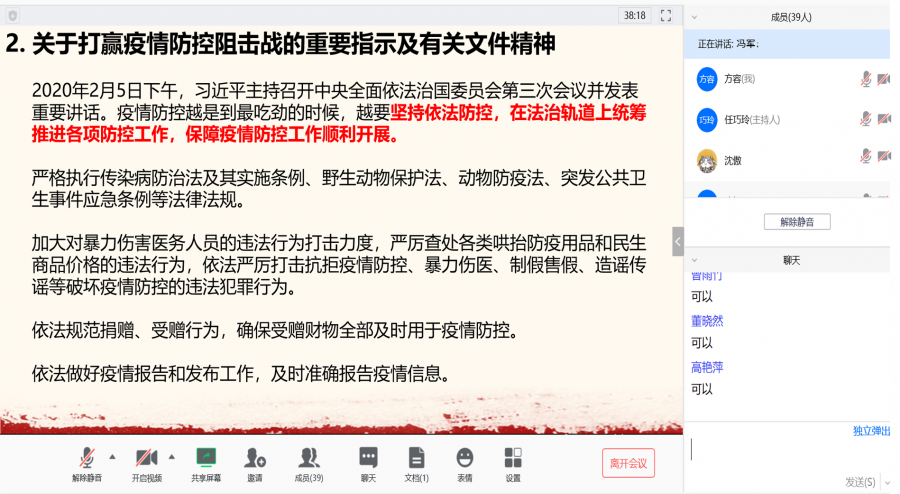Open the 表情 emoji reactions icon
Viewport: 900px width, 494px height.
pos(464,458)
